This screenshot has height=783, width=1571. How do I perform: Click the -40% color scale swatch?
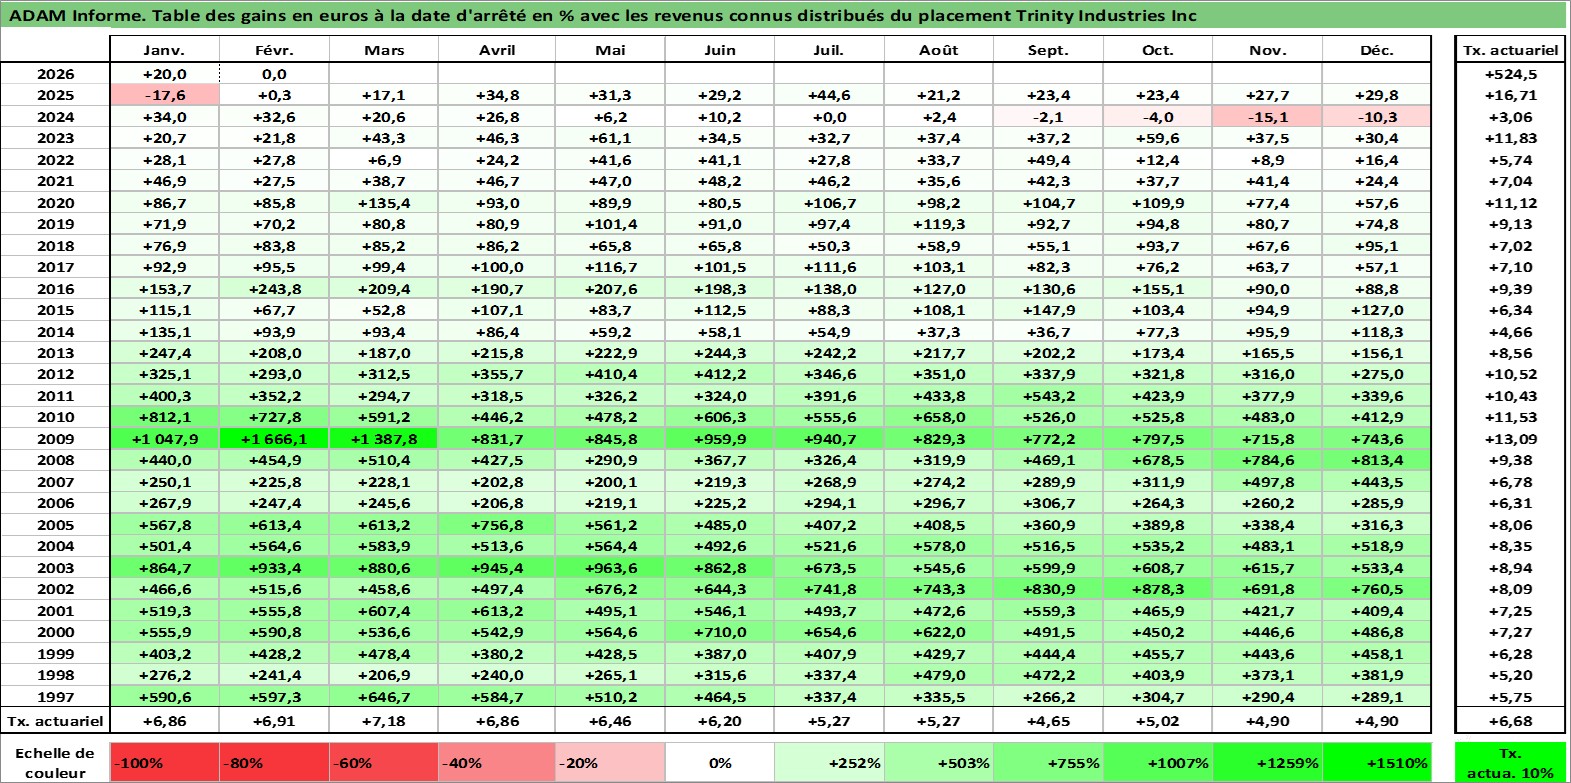tap(497, 762)
